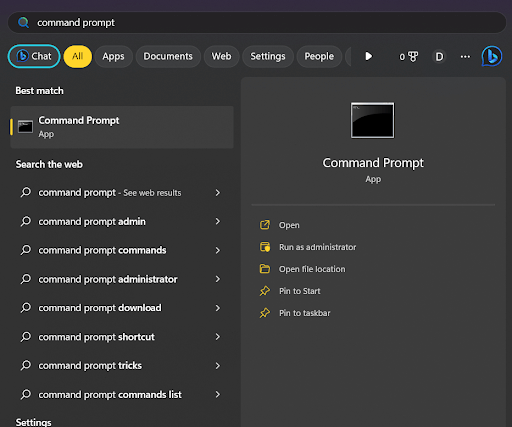Click the large Bing icon at top right
Screen dimensions: 512x427
pos(492,56)
